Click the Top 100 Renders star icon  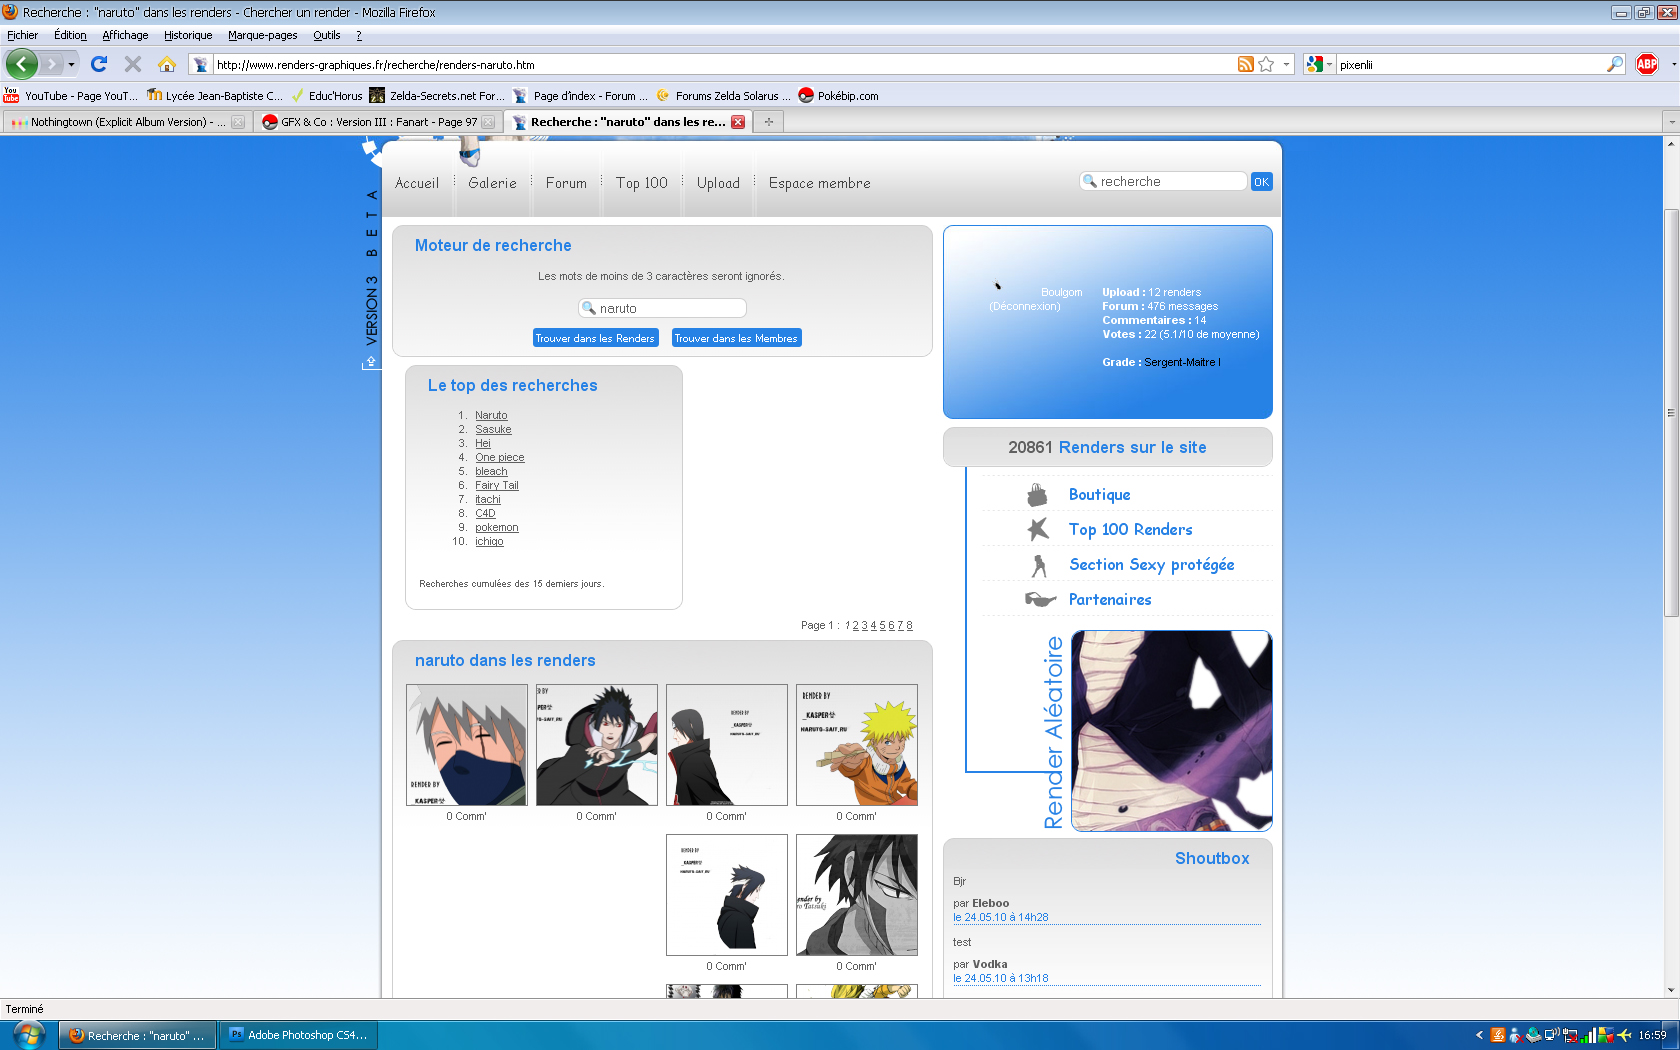click(x=1038, y=529)
